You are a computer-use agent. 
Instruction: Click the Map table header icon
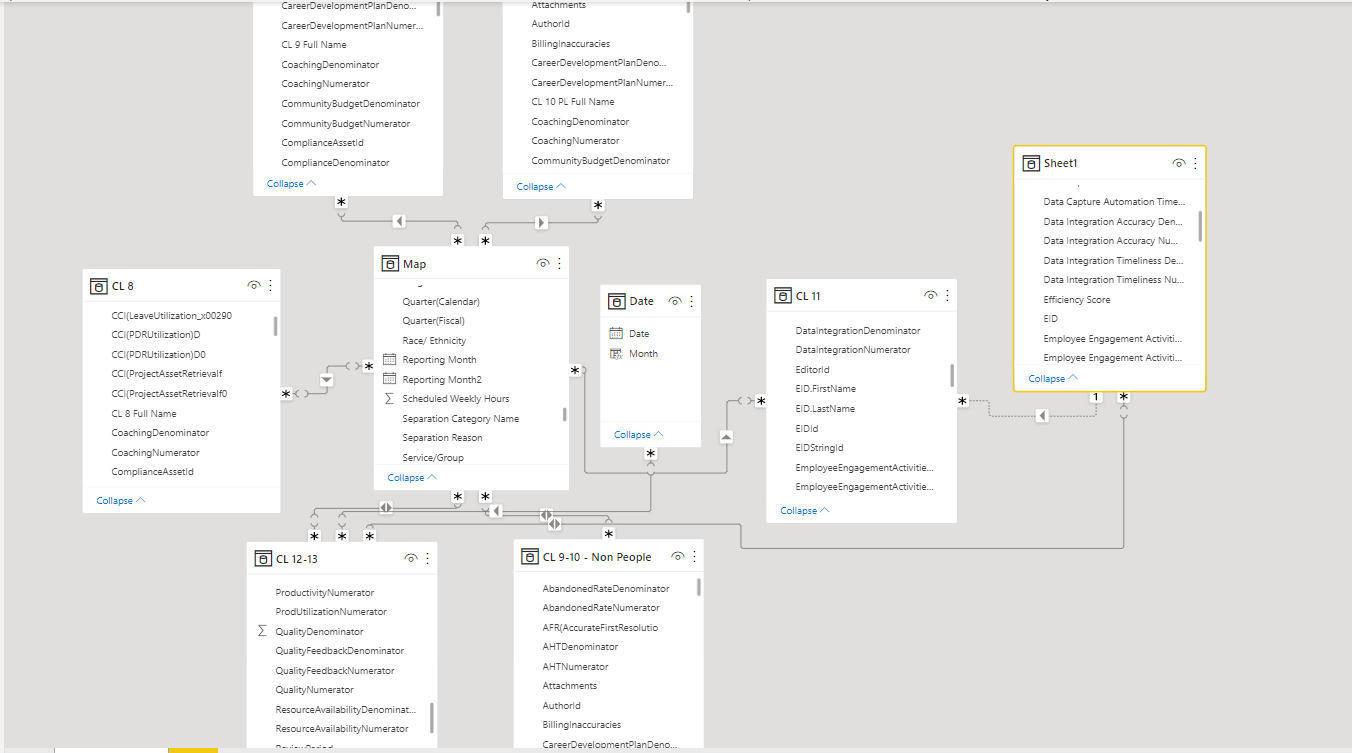(x=390, y=264)
